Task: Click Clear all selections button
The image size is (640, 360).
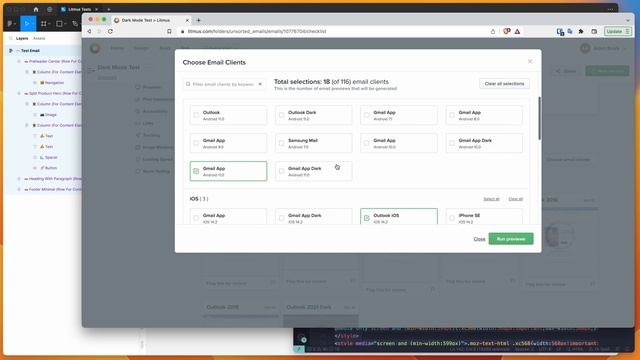Action: coord(504,84)
